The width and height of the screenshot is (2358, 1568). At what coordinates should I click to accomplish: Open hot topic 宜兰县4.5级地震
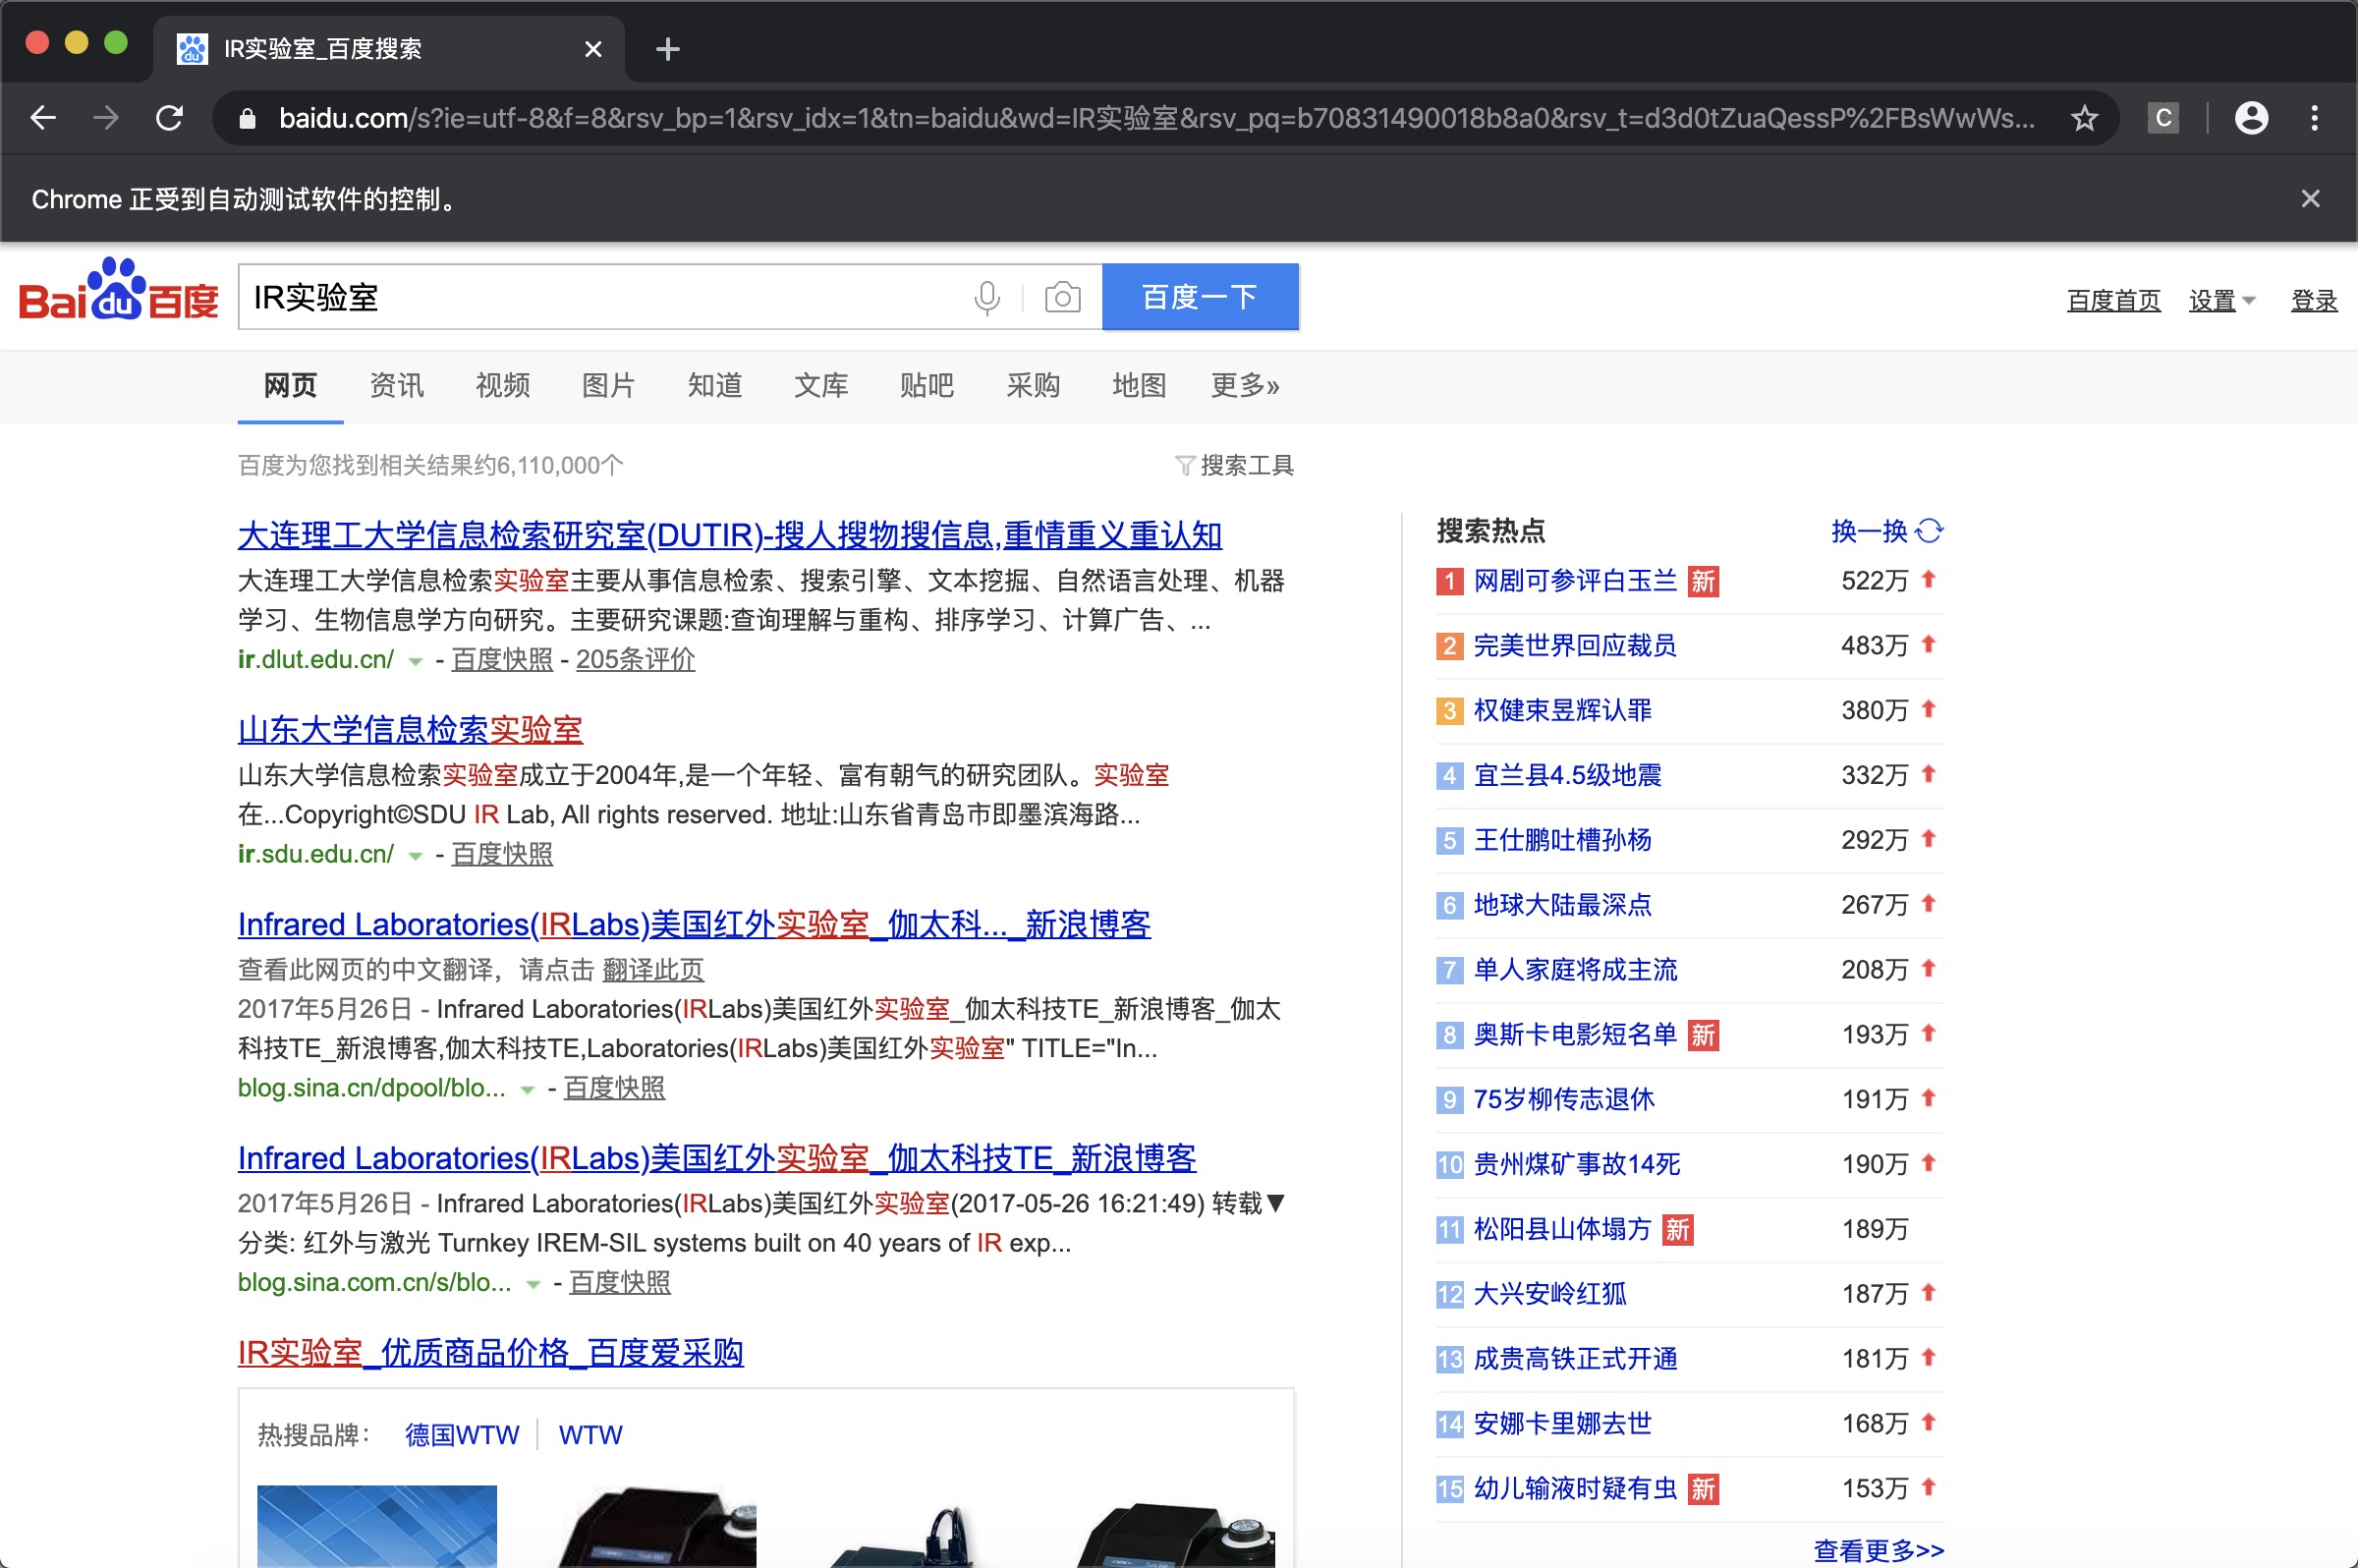pos(1568,776)
